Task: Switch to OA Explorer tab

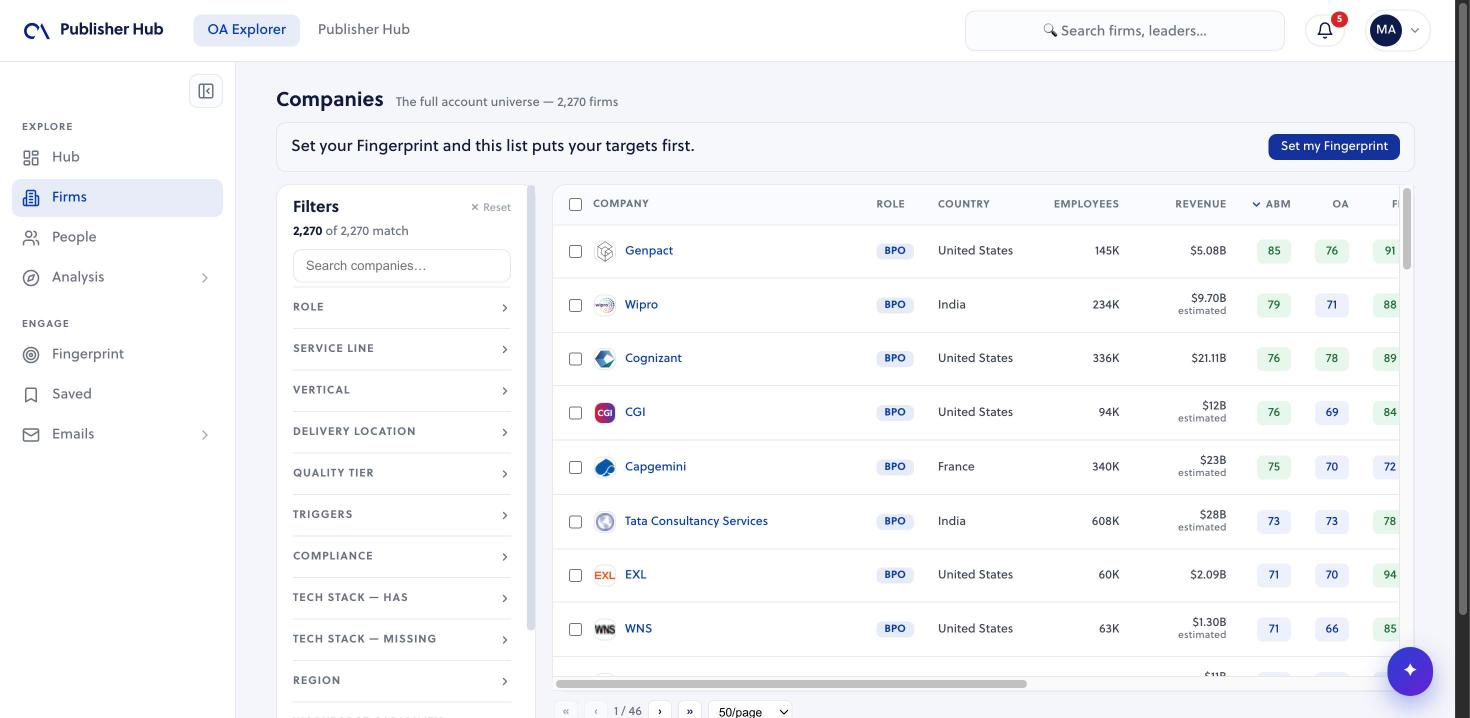Action: [x=246, y=30]
